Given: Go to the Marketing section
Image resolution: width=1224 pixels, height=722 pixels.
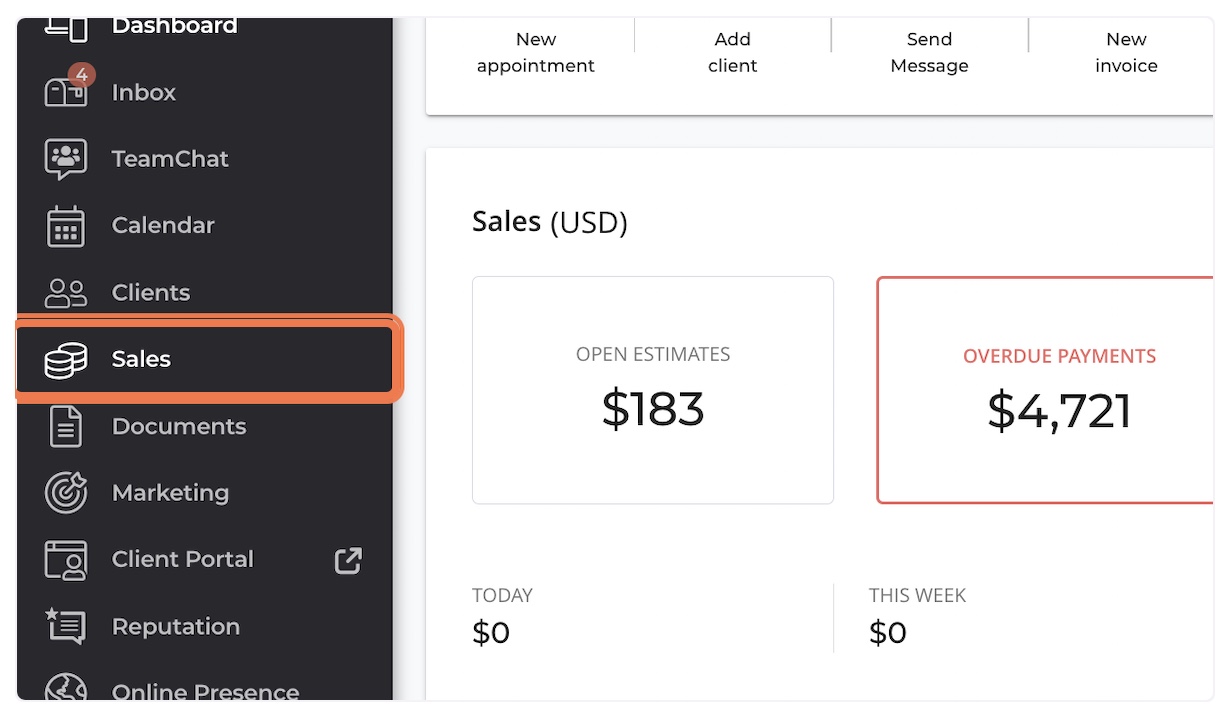Looking at the screenshot, I should [x=170, y=493].
